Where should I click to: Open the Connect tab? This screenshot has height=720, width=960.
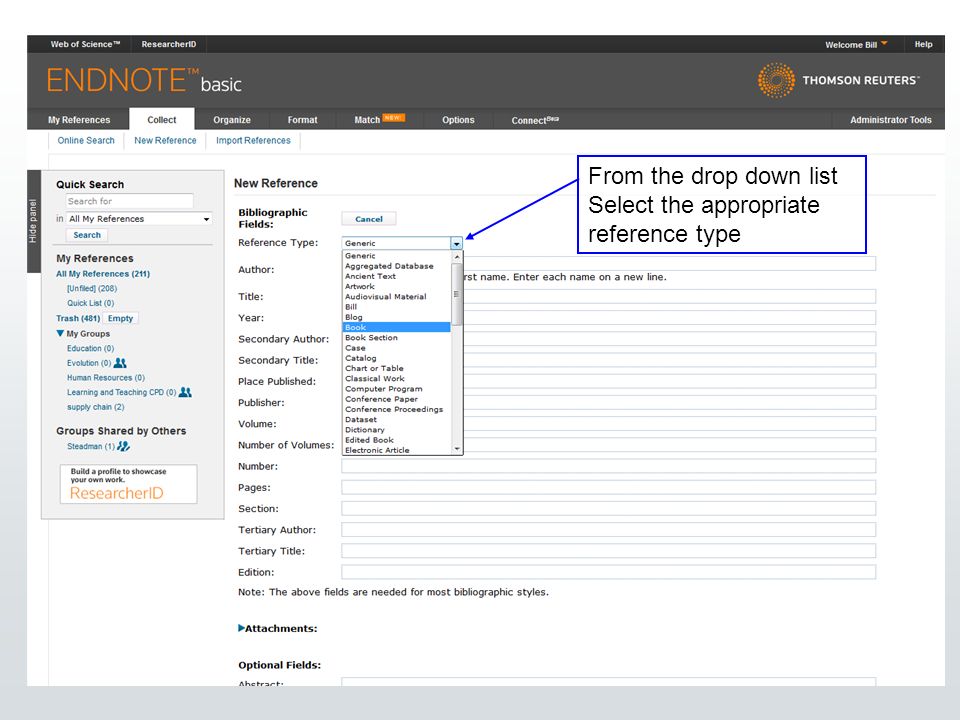click(x=535, y=120)
